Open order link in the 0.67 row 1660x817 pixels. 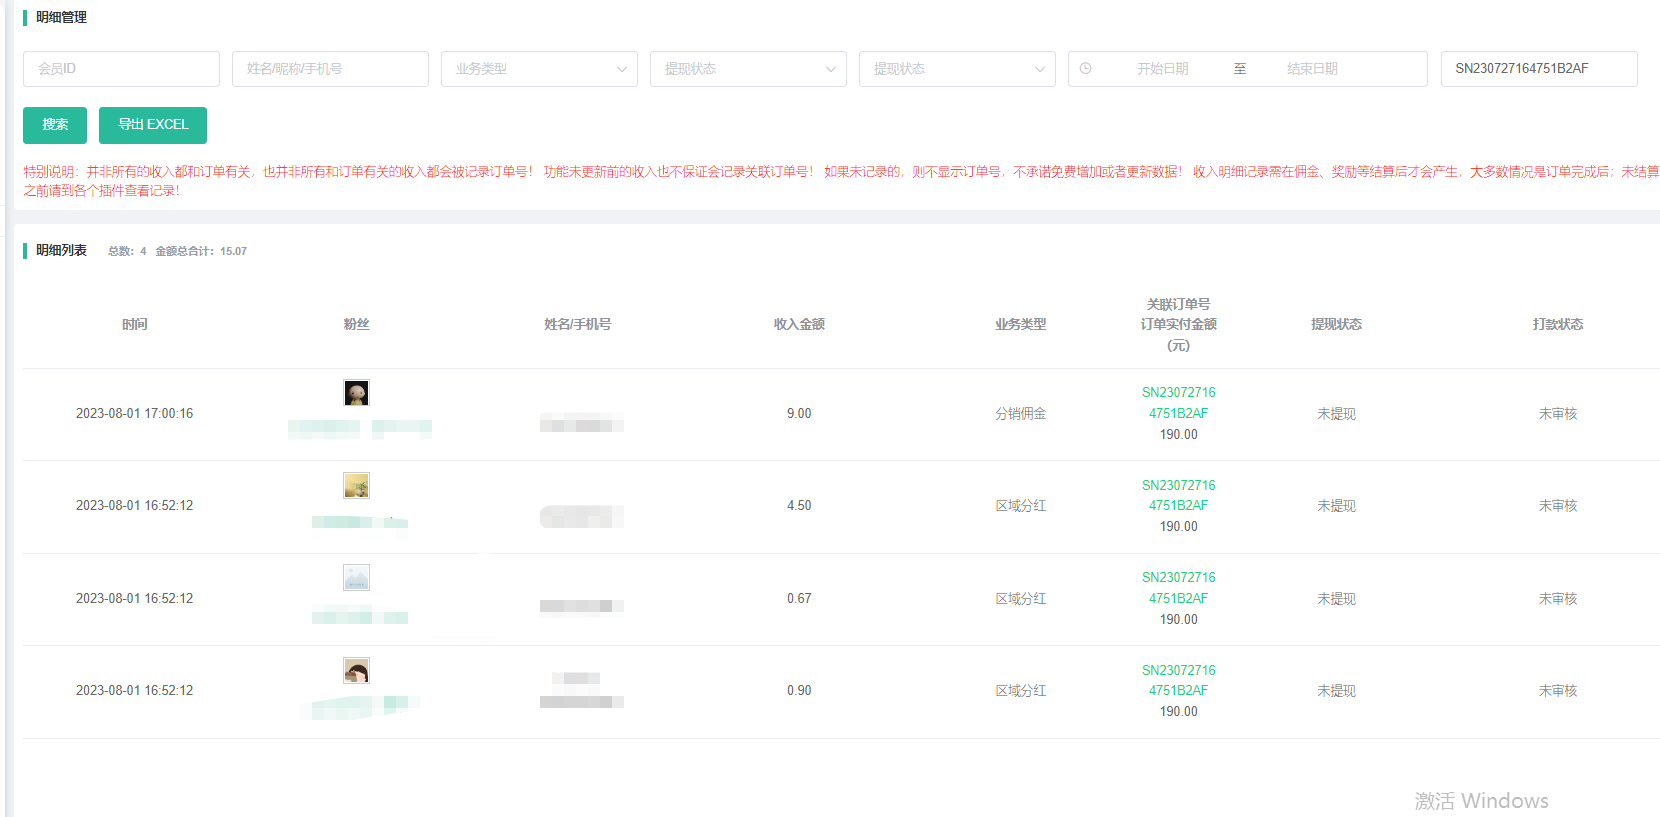click(1178, 588)
